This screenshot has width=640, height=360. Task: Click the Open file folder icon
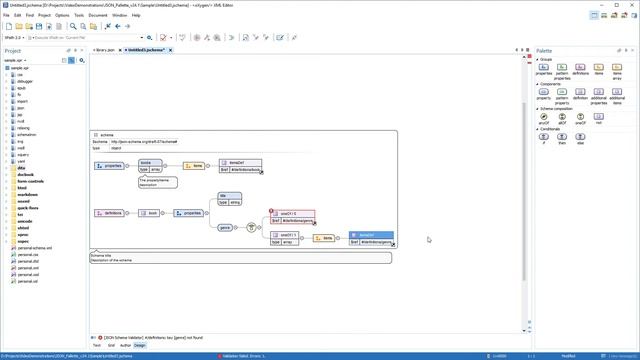point(19,27)
